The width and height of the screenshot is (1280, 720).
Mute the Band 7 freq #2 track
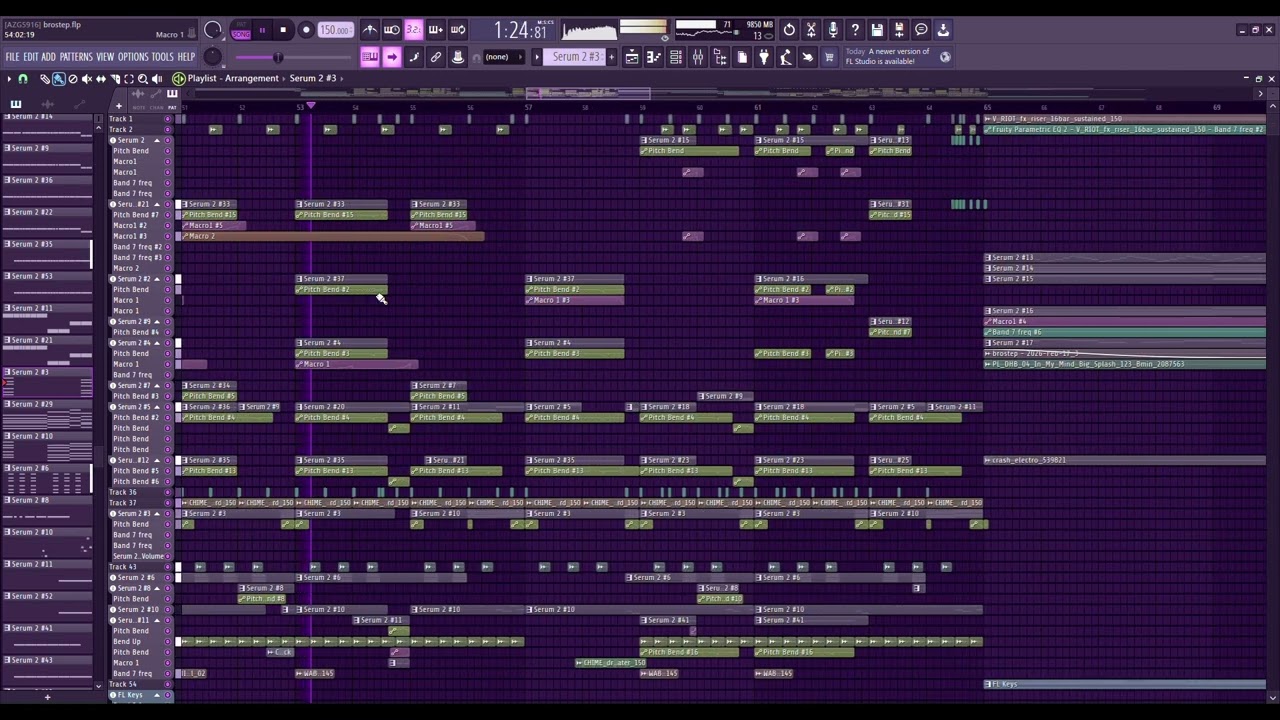167,246
